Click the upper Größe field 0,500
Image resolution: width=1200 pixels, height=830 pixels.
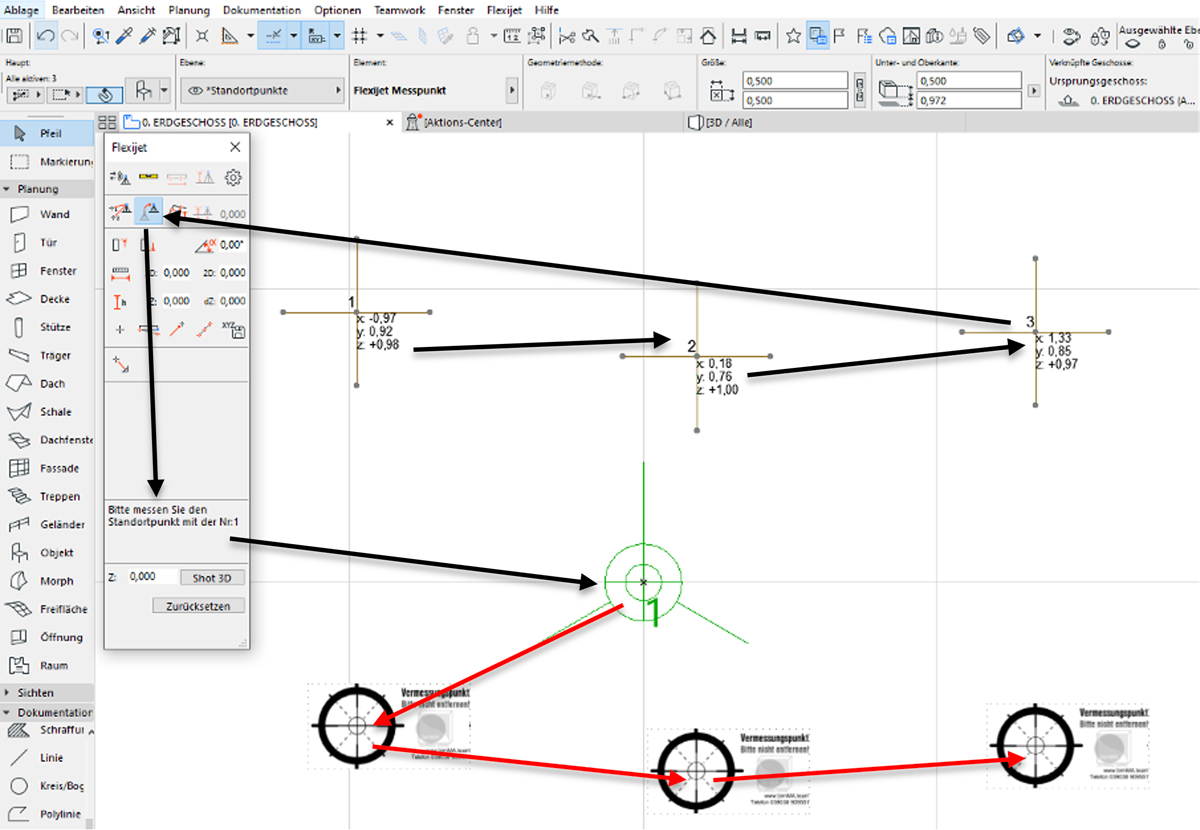point(795,81)
